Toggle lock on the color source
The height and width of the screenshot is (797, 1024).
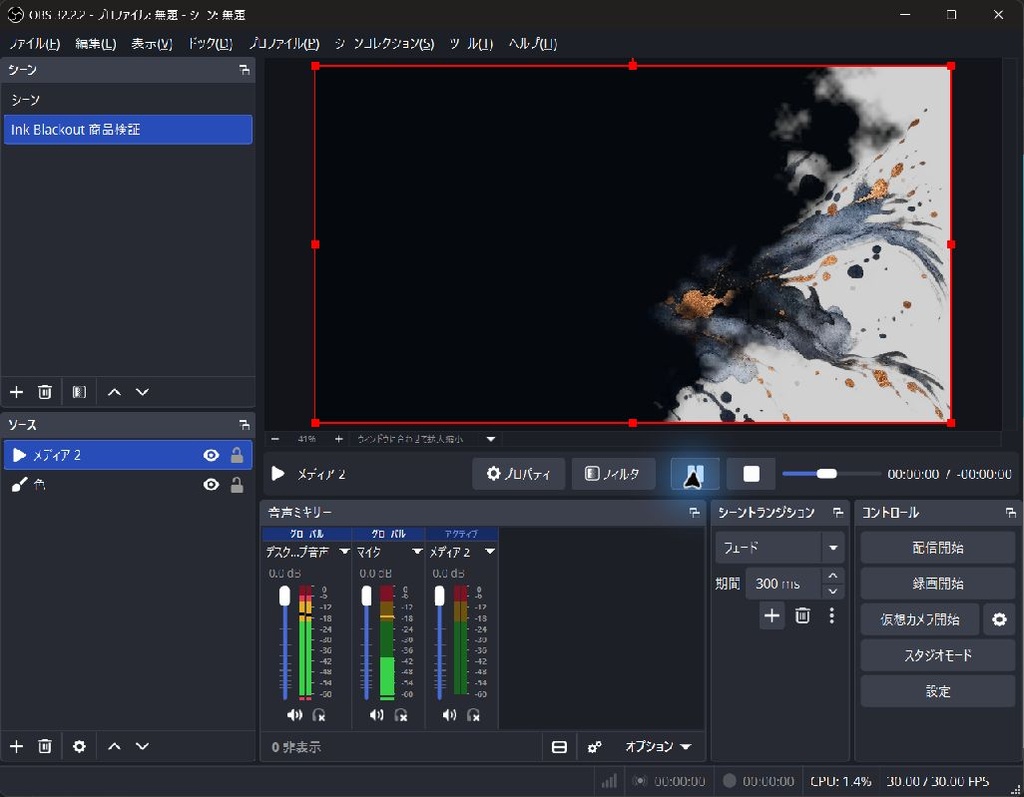[x=237, y=485]
